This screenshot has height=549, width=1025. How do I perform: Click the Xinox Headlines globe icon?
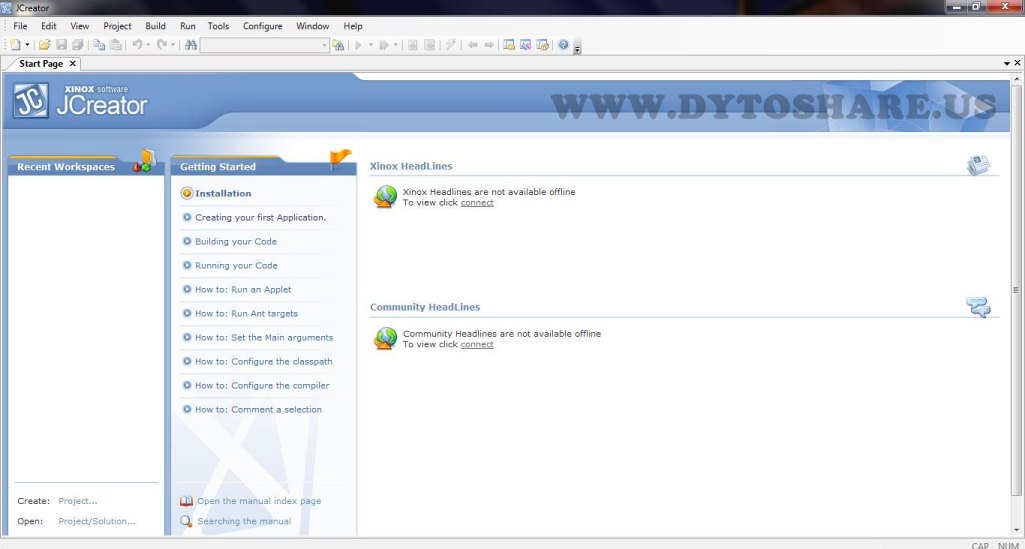click(x=386, y=196)
